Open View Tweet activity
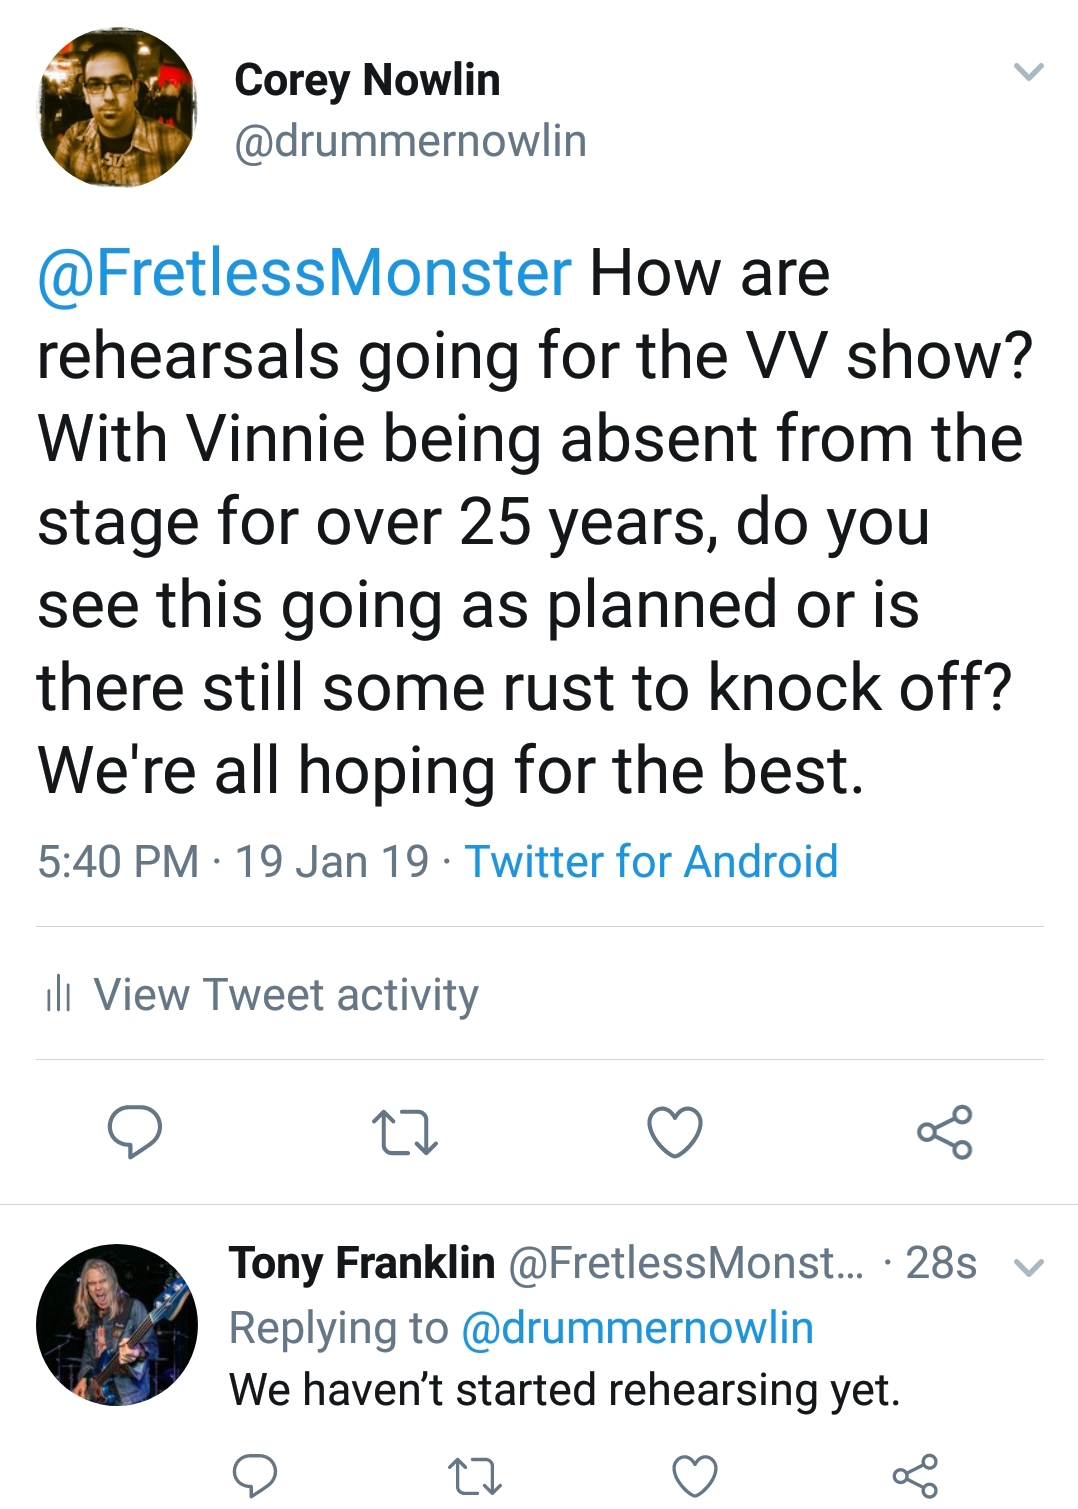 click(286, 995)
